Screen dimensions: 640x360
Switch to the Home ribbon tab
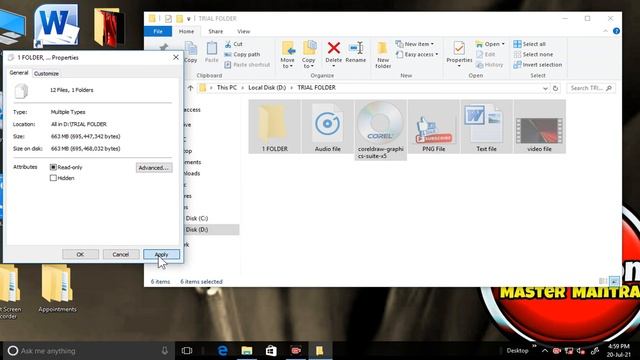pos(187,31)
